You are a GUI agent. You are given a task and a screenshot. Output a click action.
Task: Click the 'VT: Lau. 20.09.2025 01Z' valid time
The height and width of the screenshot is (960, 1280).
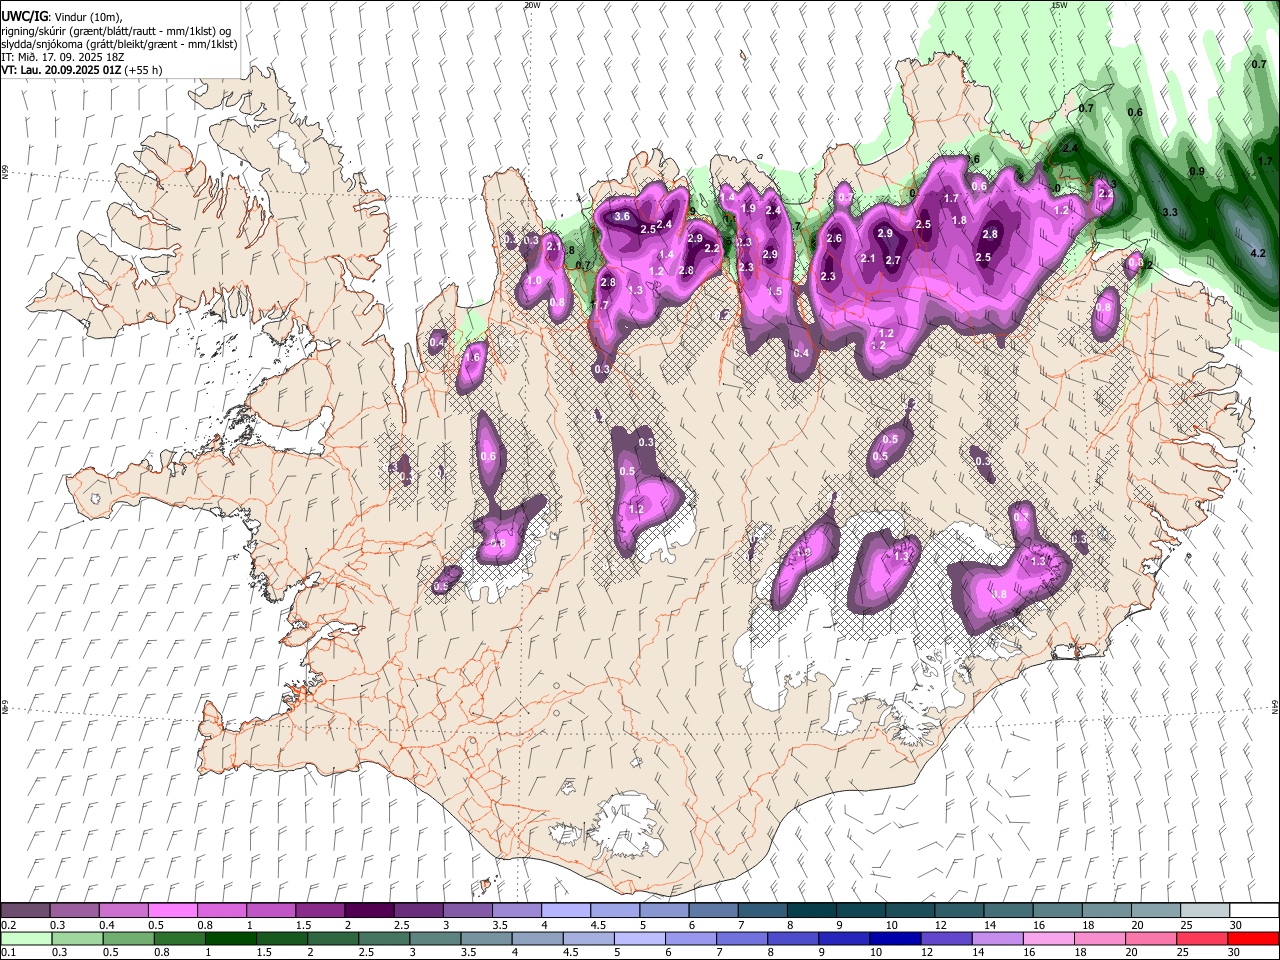(x=61, y=71)
